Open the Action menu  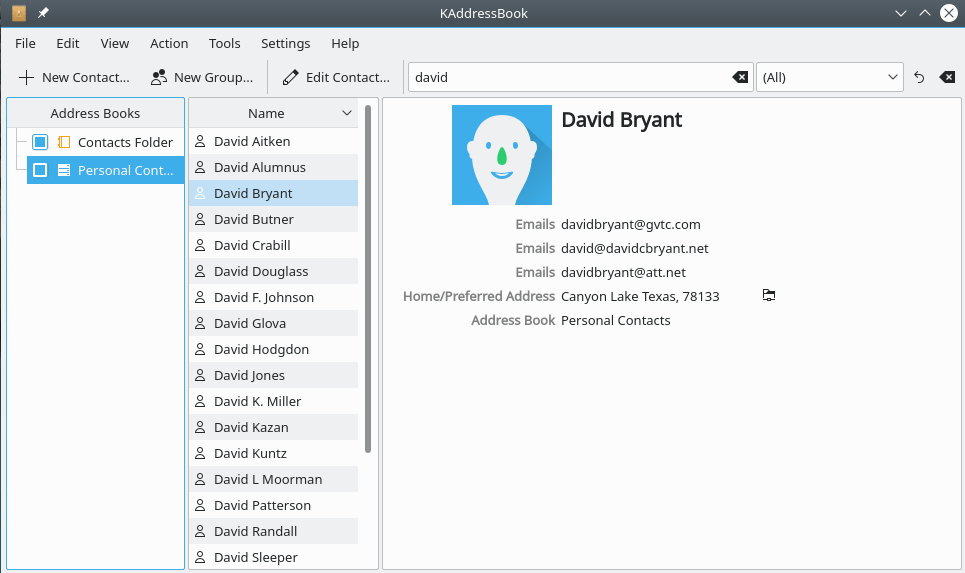pos(169,44)
